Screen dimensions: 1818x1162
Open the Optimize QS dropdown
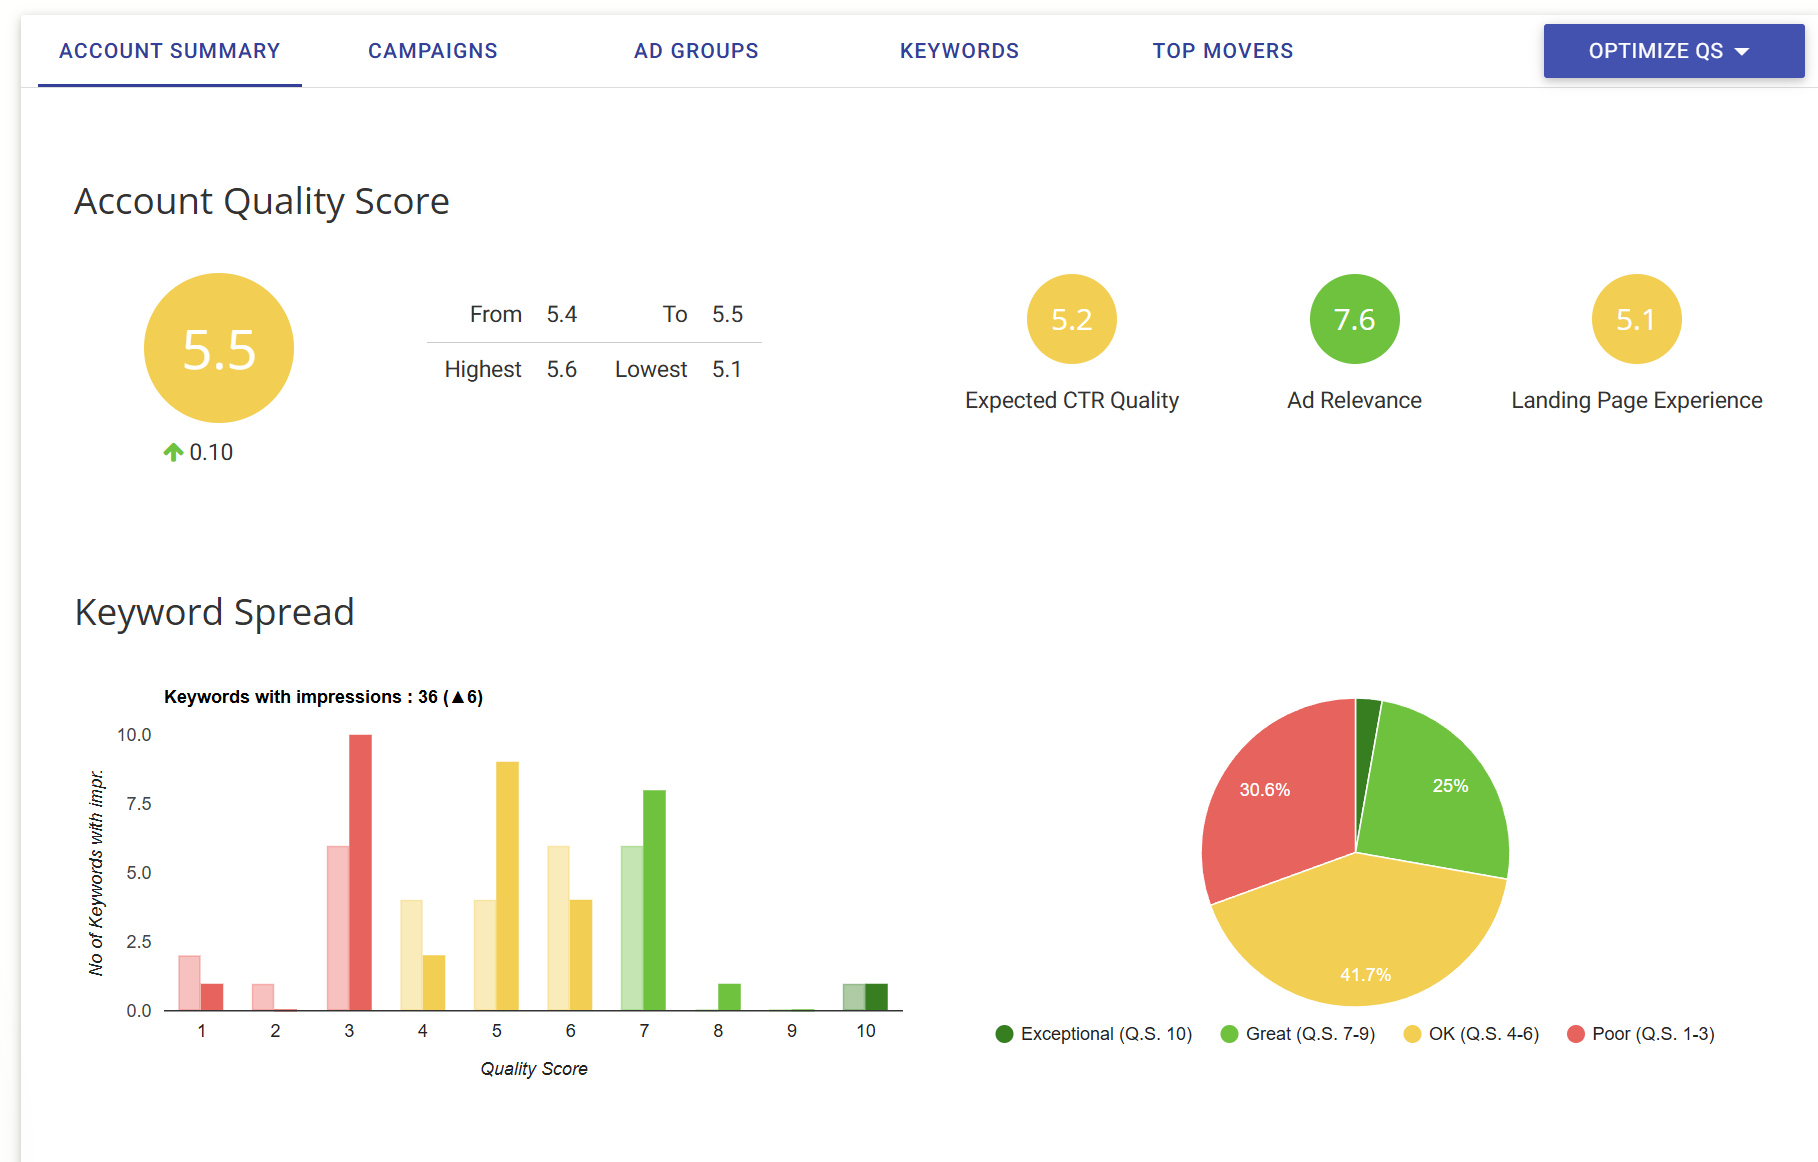1672,50
